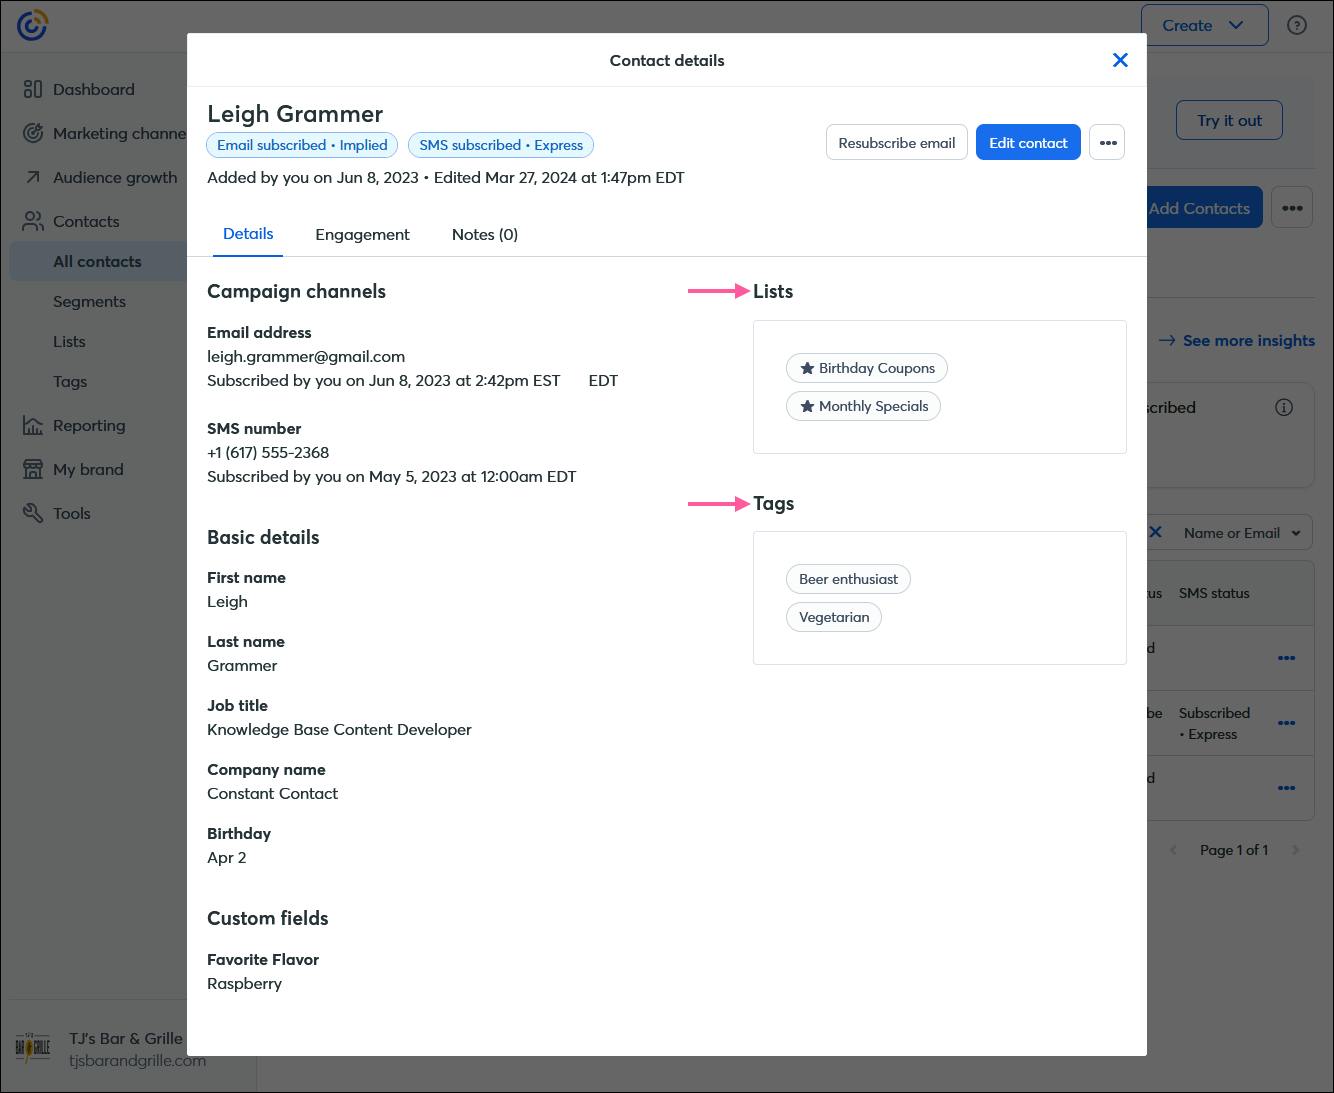The width and height of the screenshot is (1334, 1093).
Task: Open the See more insights link
Action: 1237,340
